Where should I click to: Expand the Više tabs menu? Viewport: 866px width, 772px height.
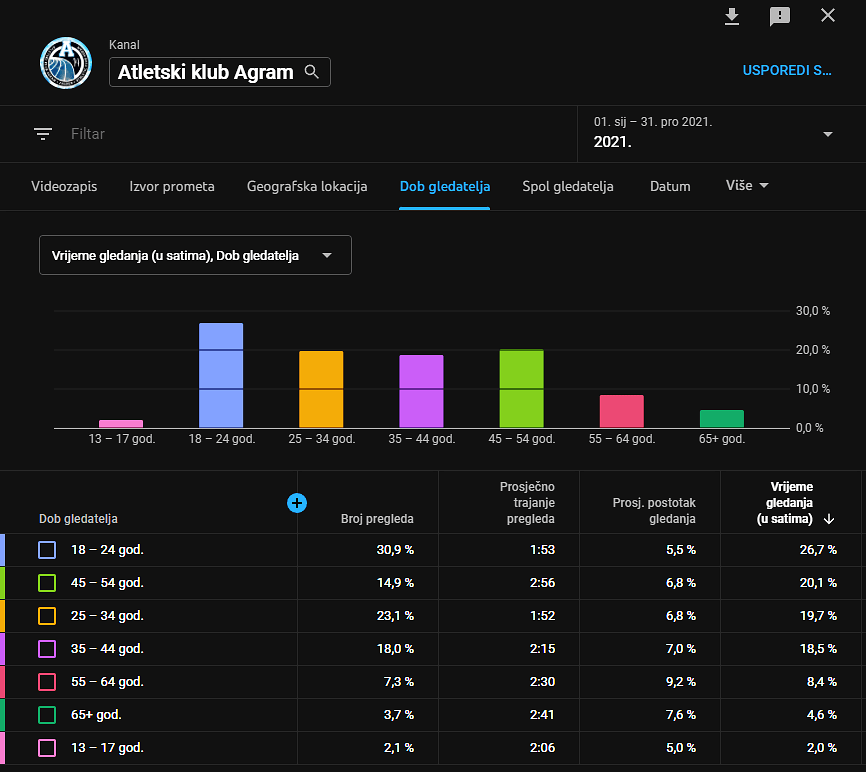[747, 186]
